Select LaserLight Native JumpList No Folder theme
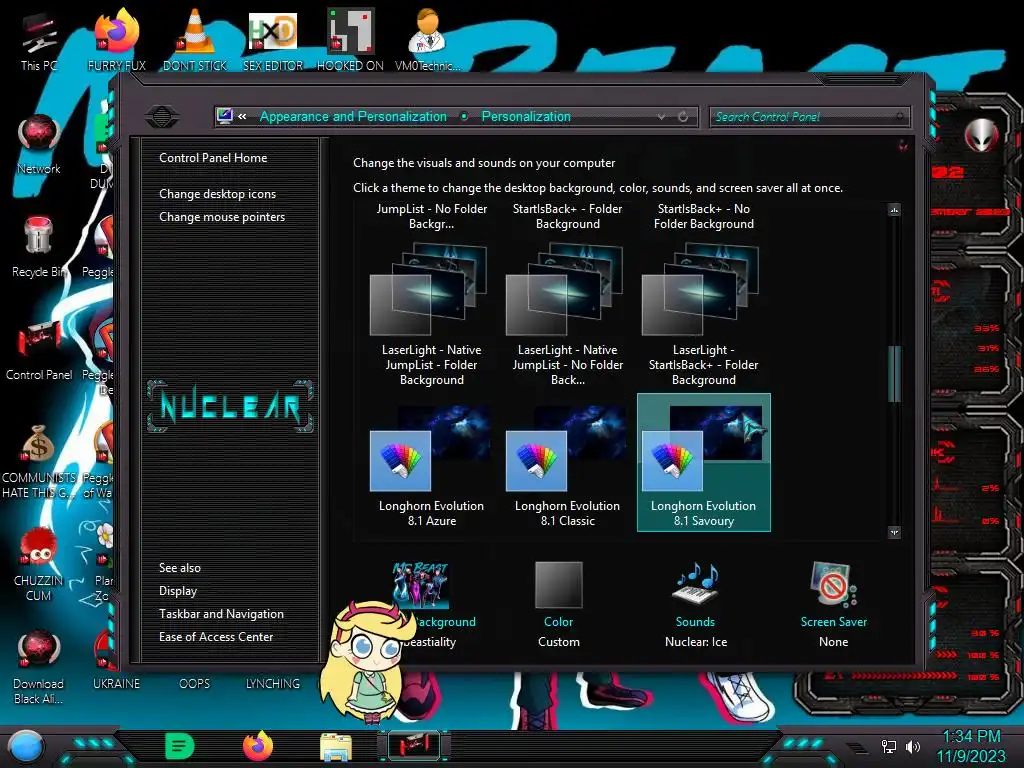This screenshot has width=1024, height=768. click(x=568, y=313)
